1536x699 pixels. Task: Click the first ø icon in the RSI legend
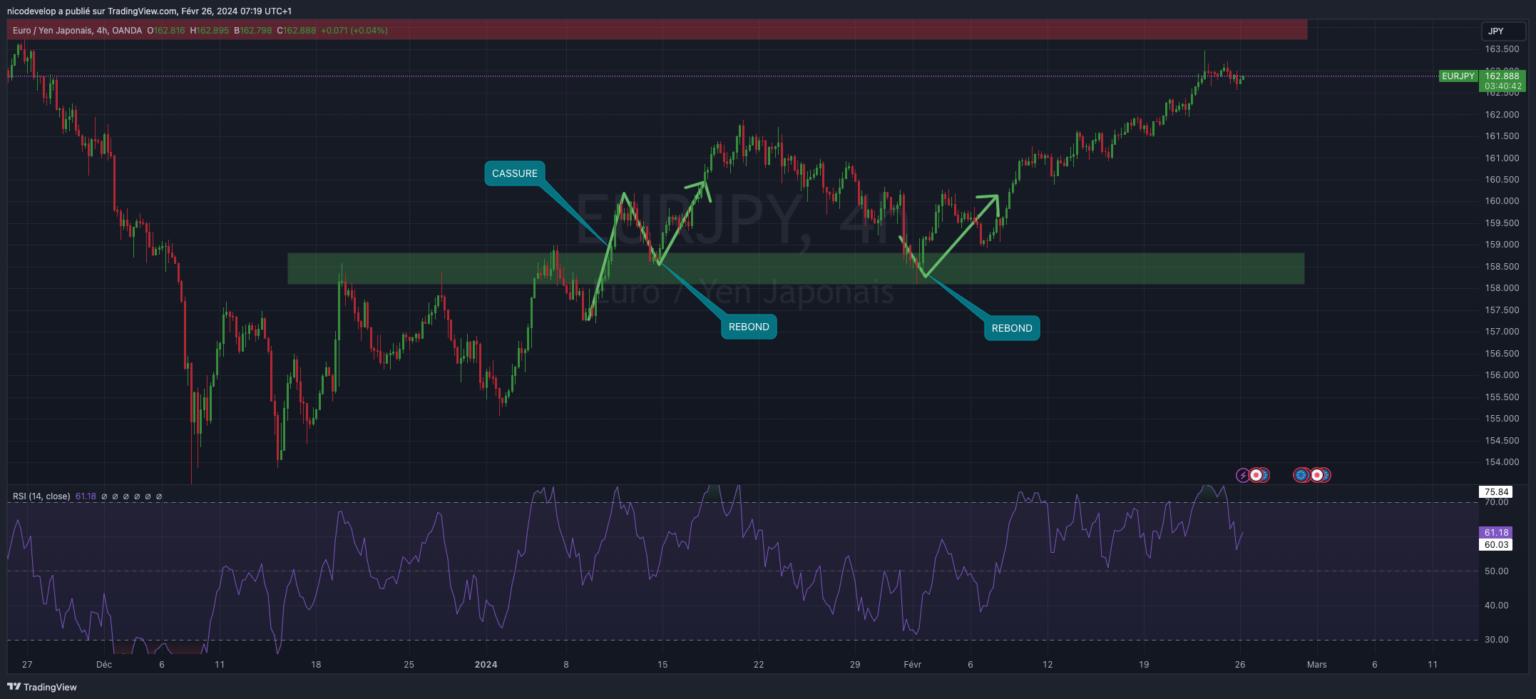tap(105, 496)
